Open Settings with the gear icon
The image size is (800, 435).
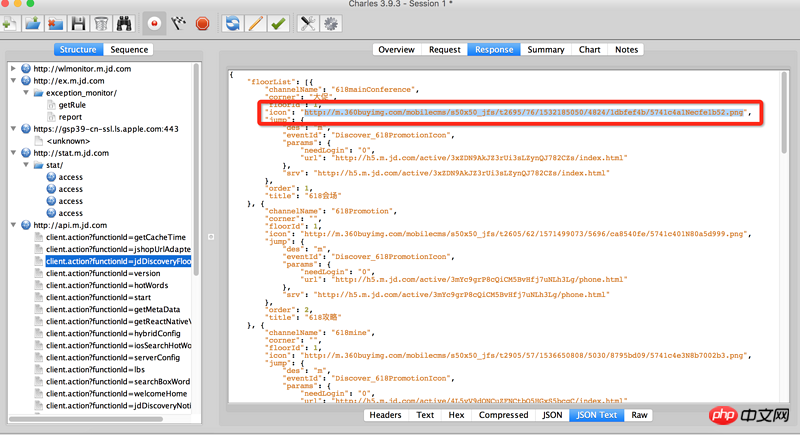click(331, 23)
